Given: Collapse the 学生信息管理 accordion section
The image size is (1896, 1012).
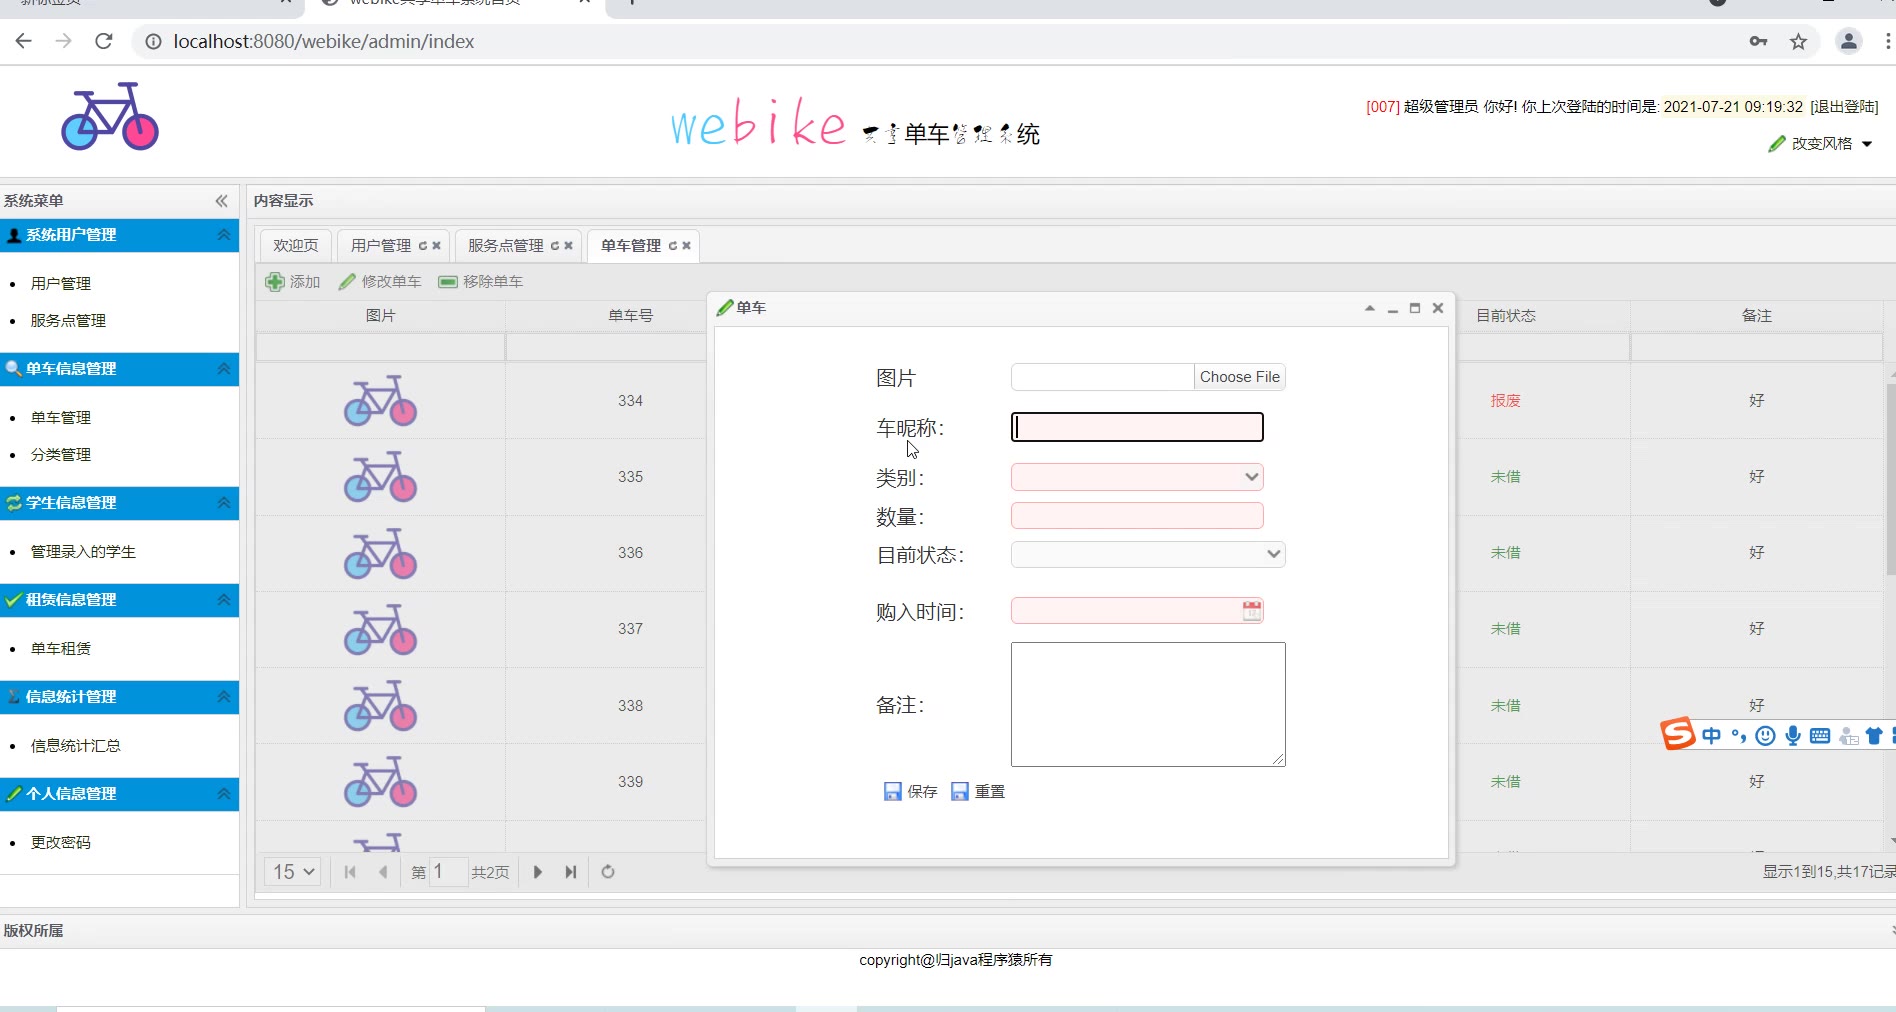Looking at the screenshot, I should point(224,503).
